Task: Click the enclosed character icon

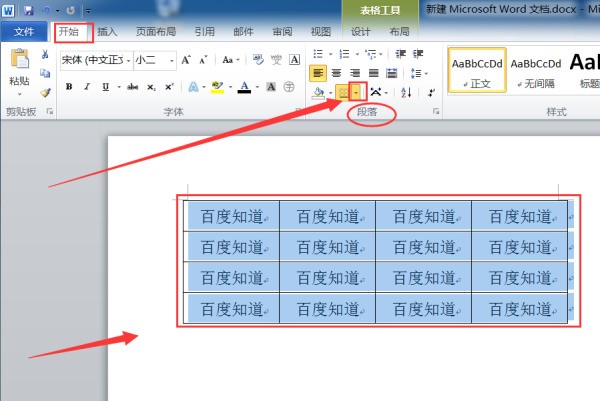Action: point(289,87)
